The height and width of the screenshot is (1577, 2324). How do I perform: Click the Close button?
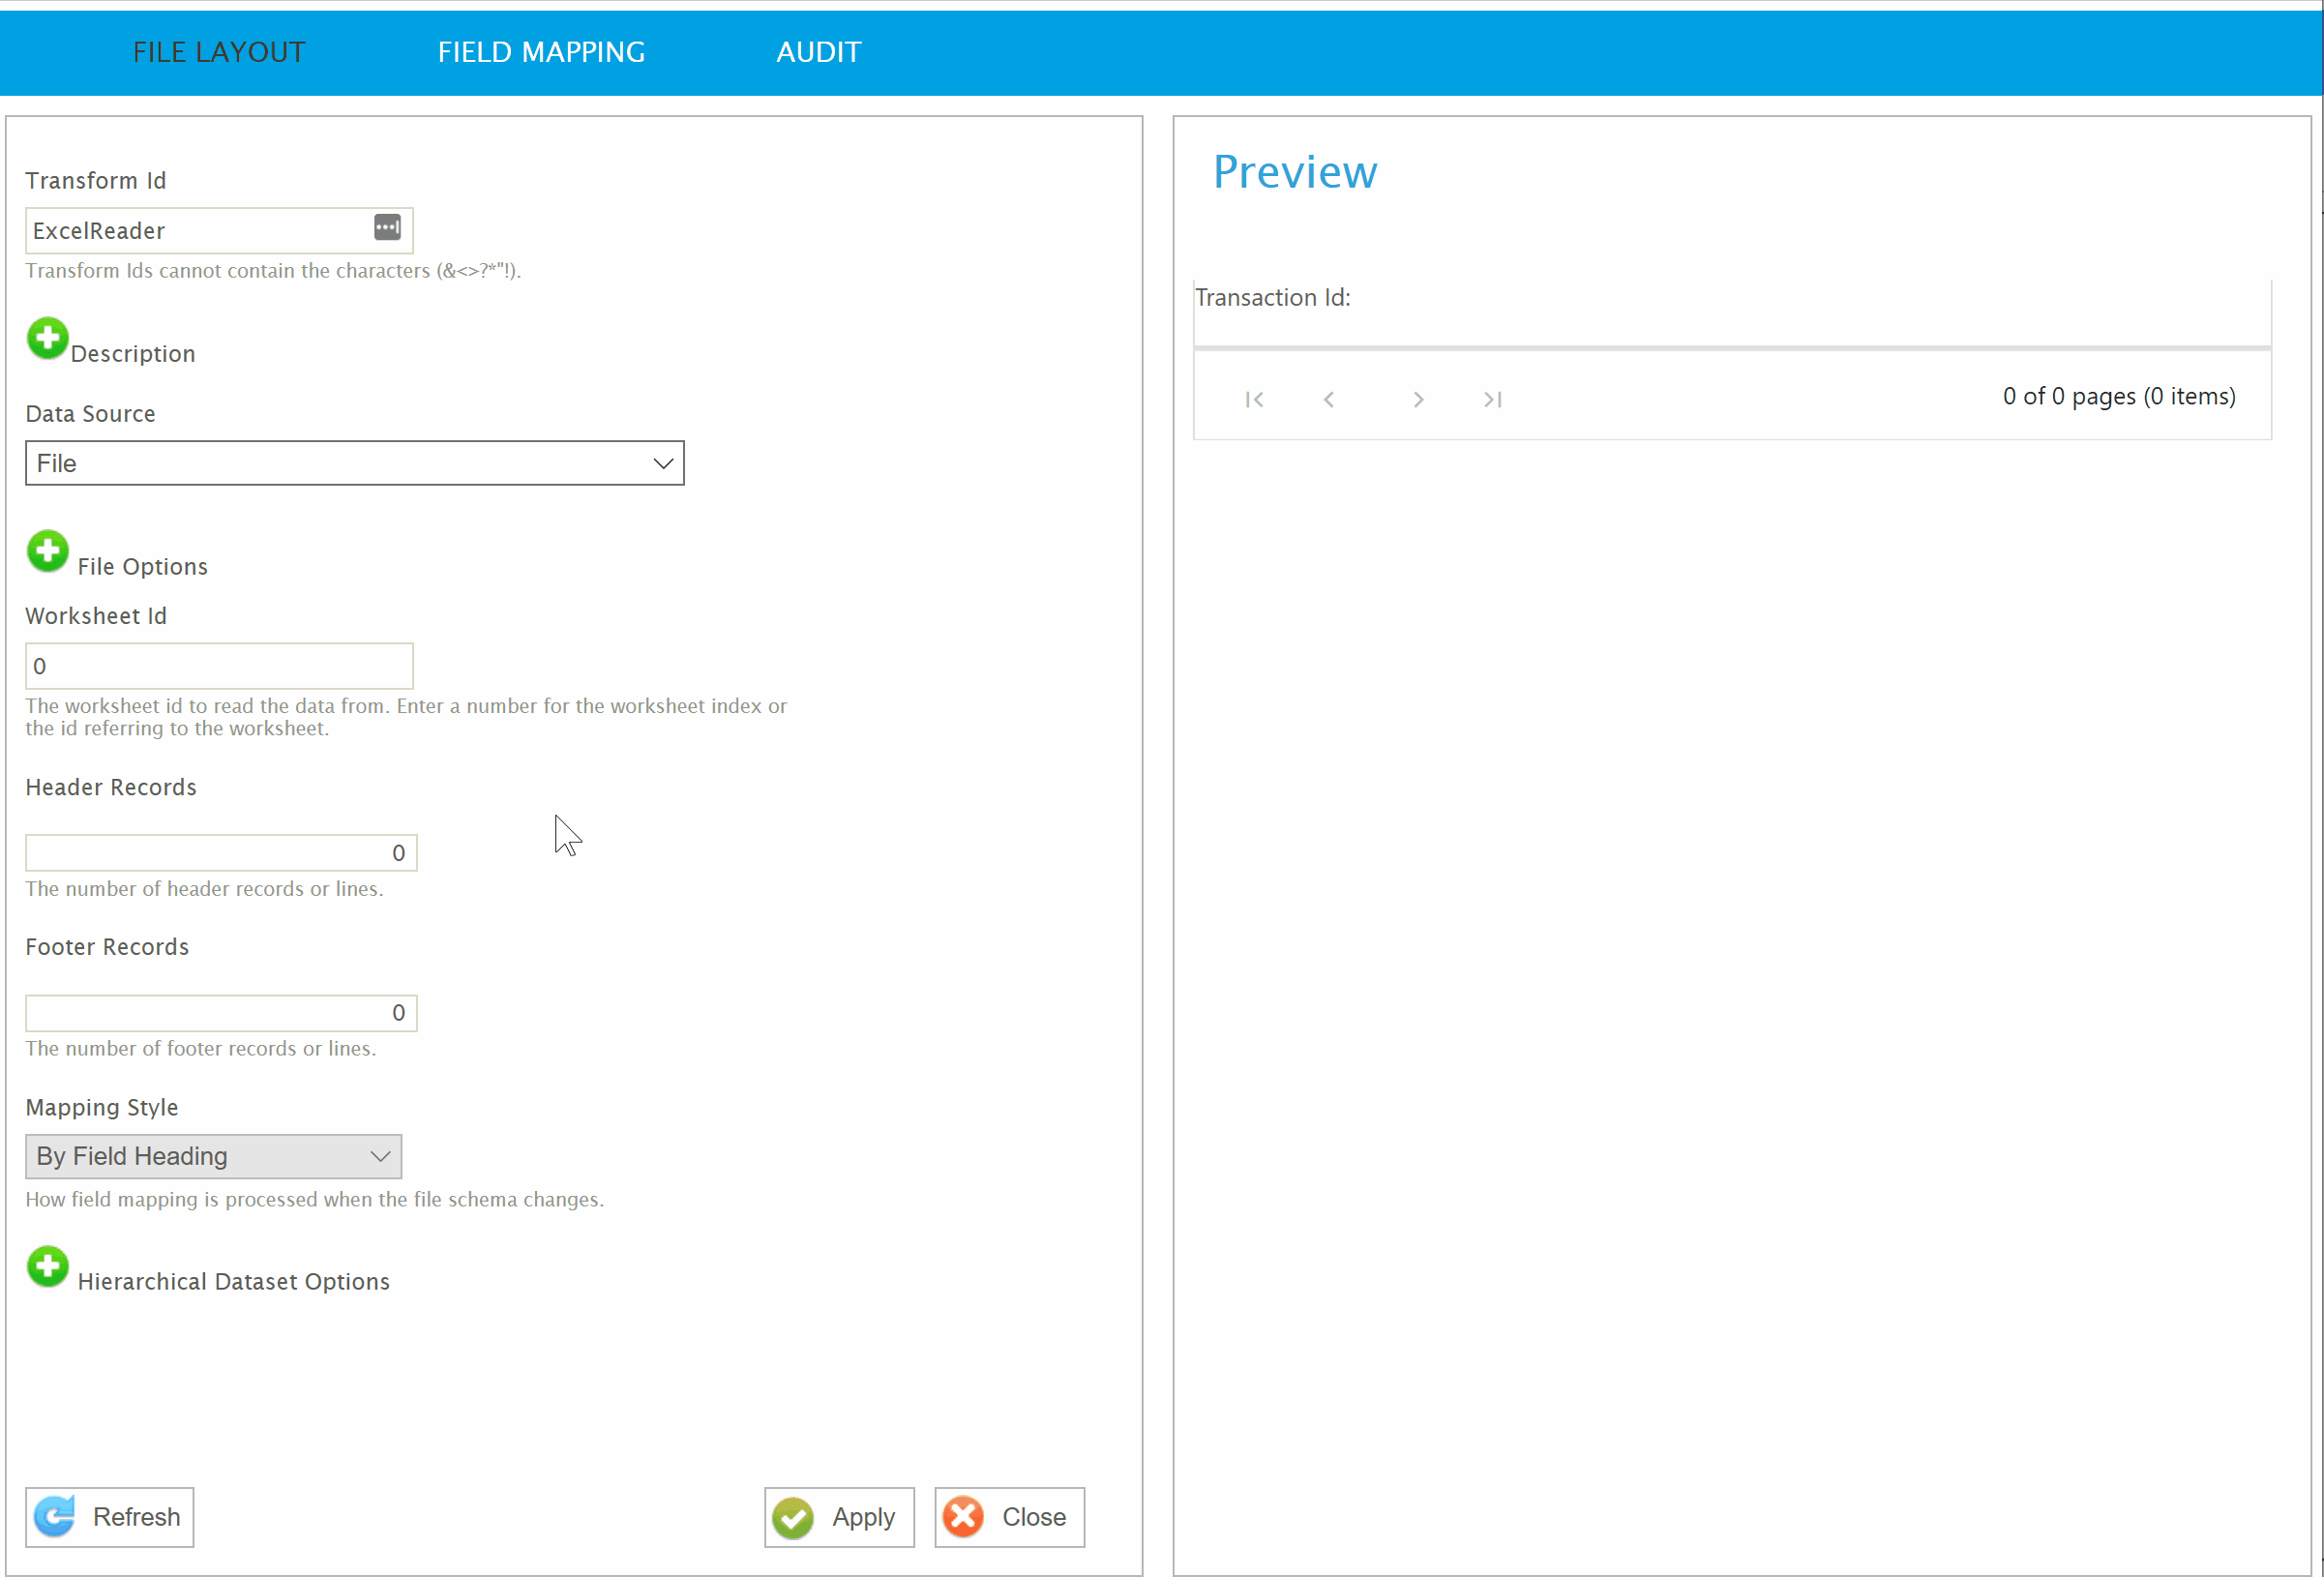pyautogui.click(x=1009, y=1518)
